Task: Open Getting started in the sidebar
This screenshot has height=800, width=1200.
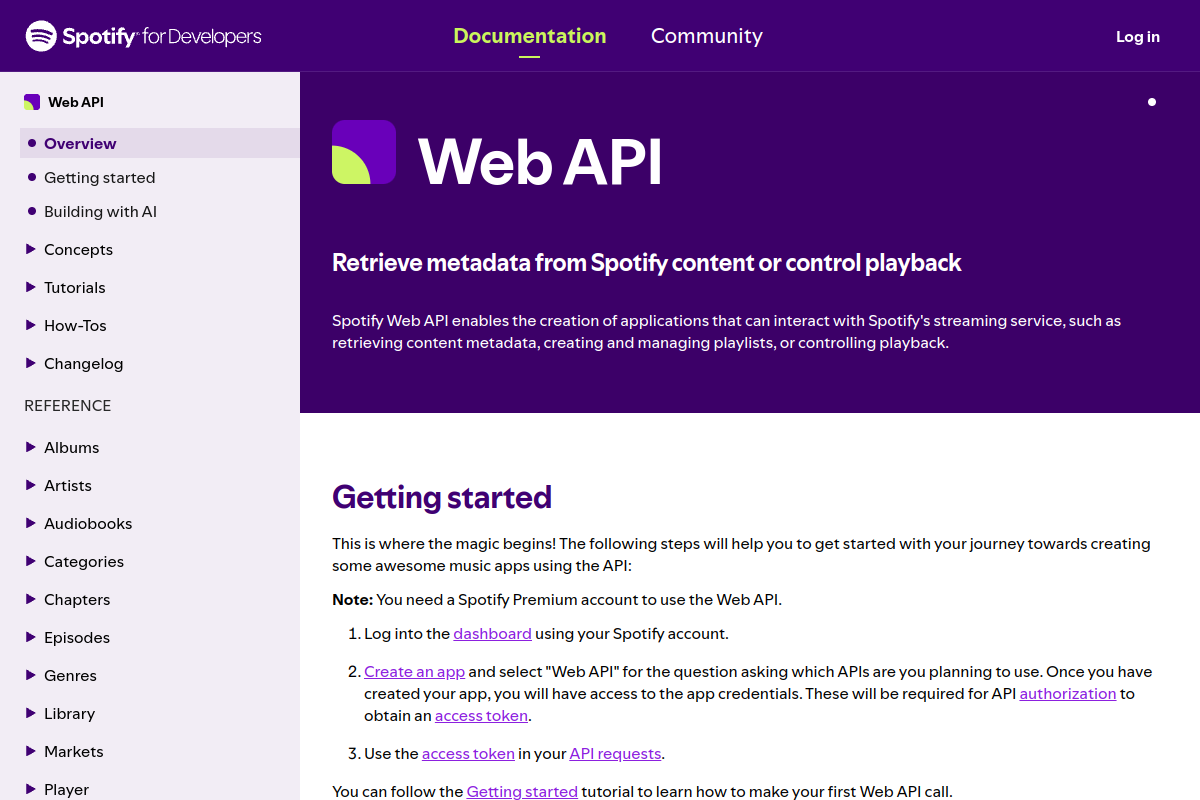Action: coord(100,177)
